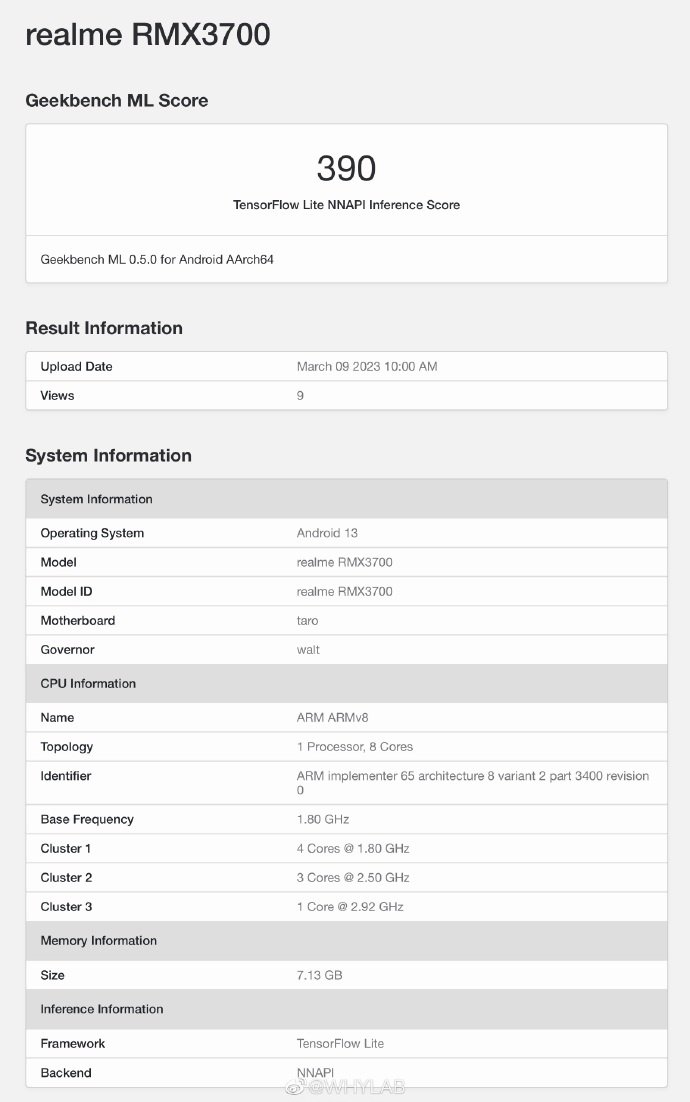This screenshot has width=690, height=1102.
Task: Click the Governor value walt
Action: 307,650
